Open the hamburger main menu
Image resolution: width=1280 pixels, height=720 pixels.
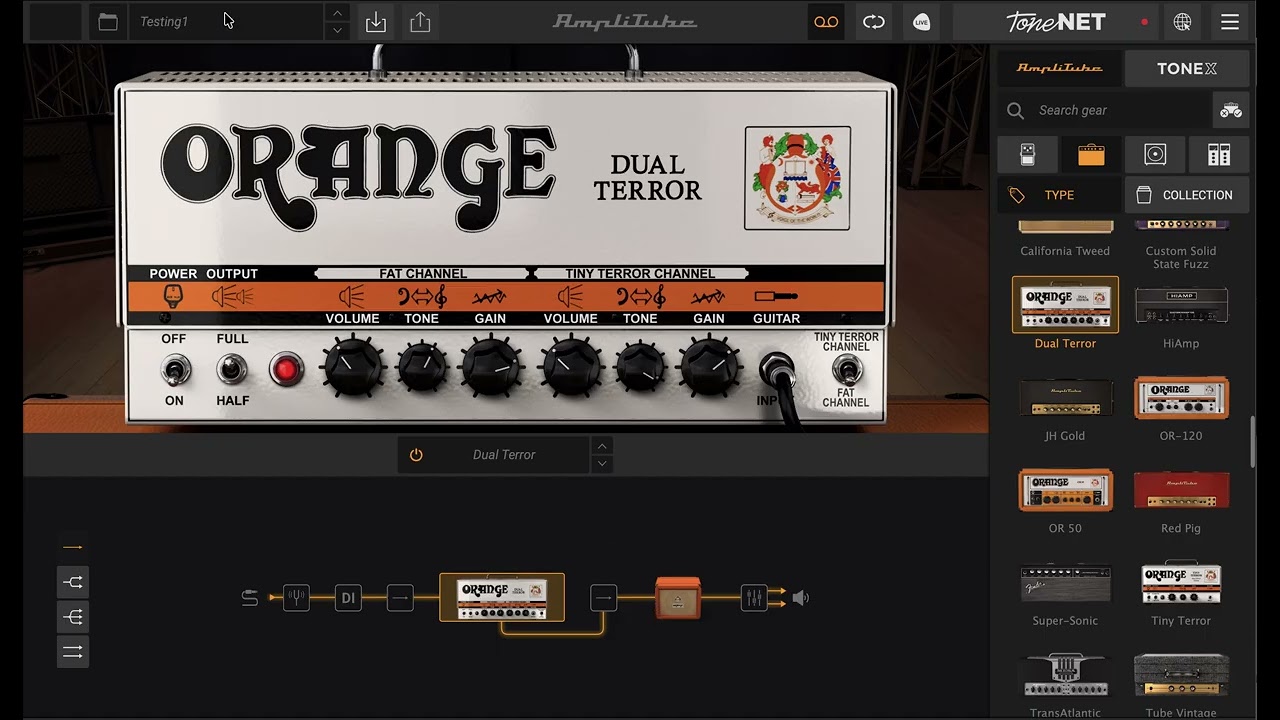click(x=1230, y=22)
